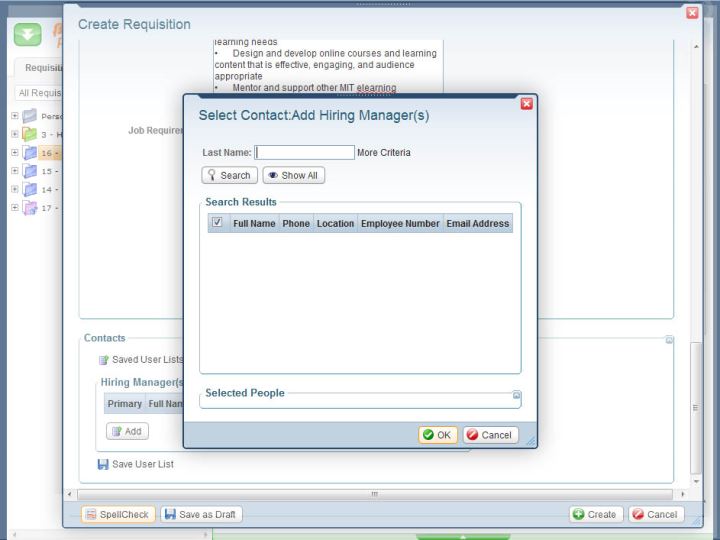This screenshot has height=540, width=720.
Task: Click Add button under Hiring Managers
Action: point(127,431)
